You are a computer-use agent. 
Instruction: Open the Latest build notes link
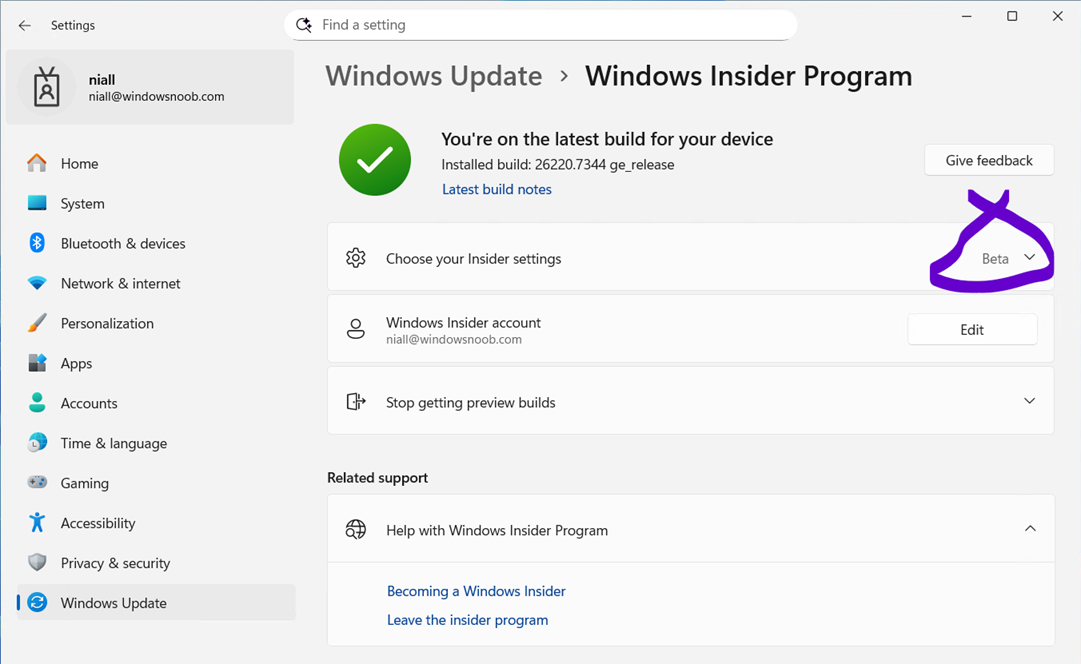pos(496,189)
